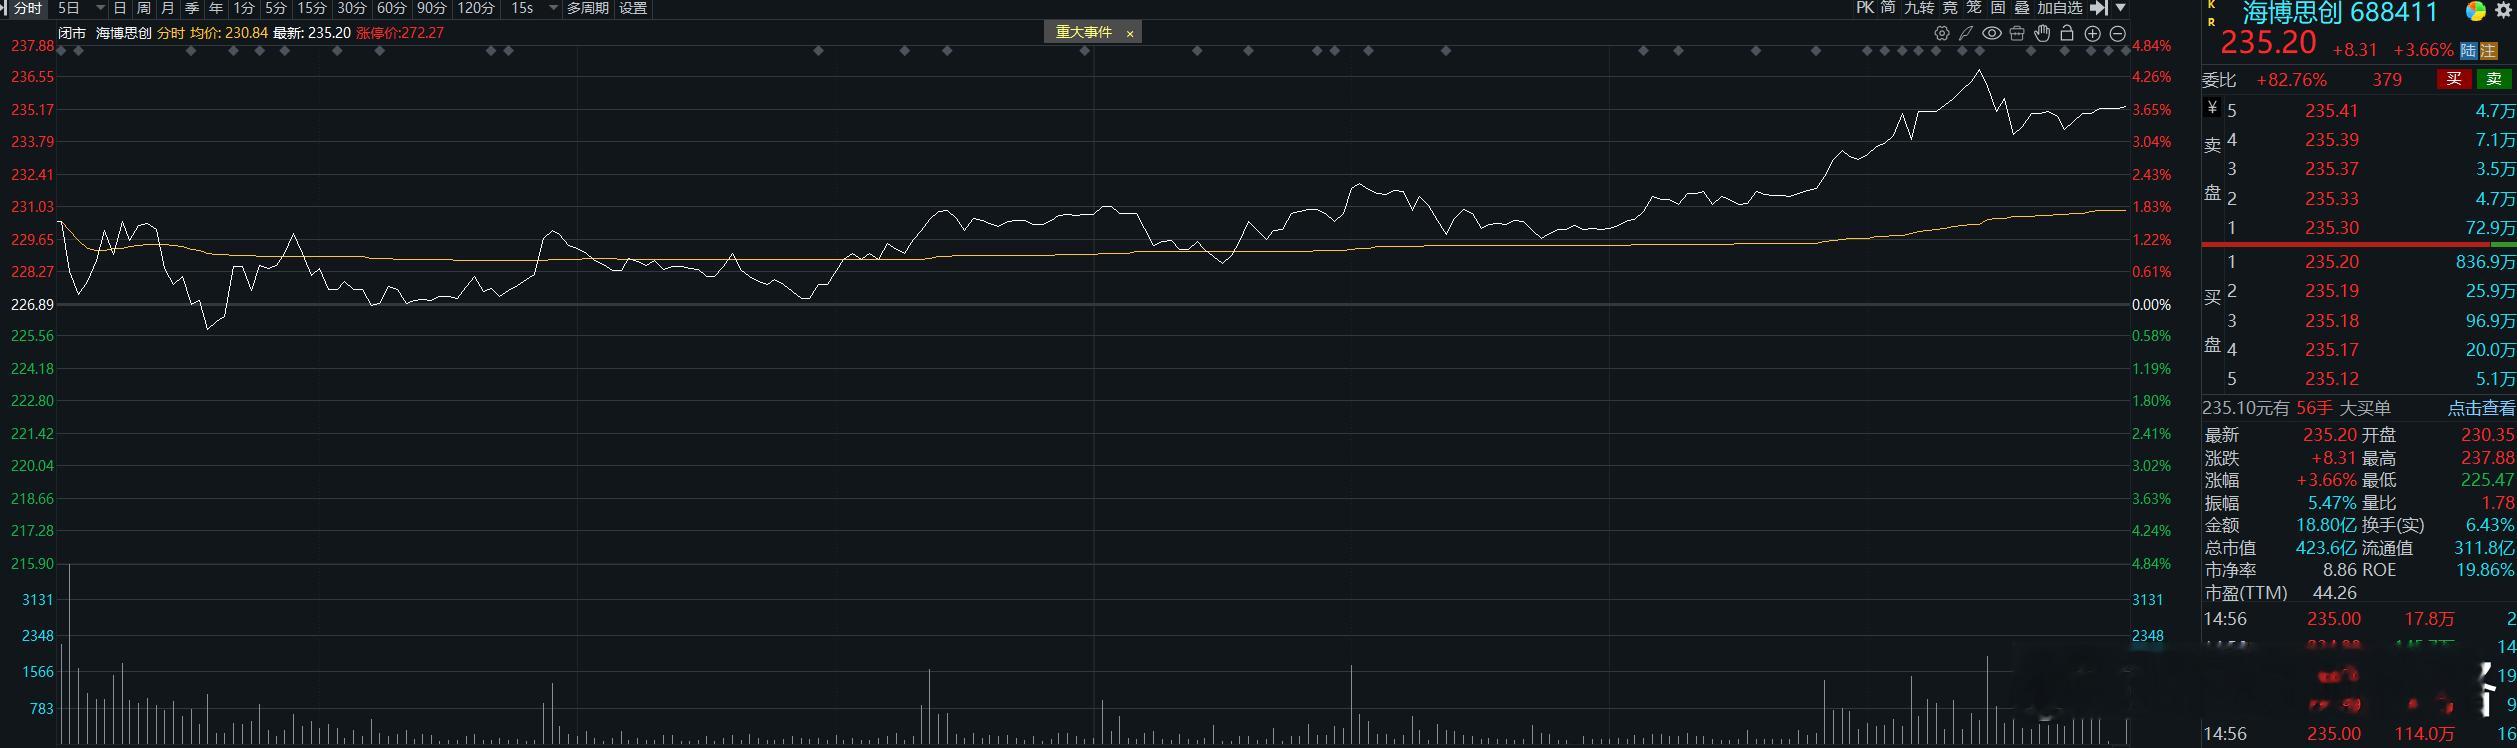This screenshot has width=2517, height=748.
Task: Expand the dropdown arrow after 15s
Action: [554, 8]
